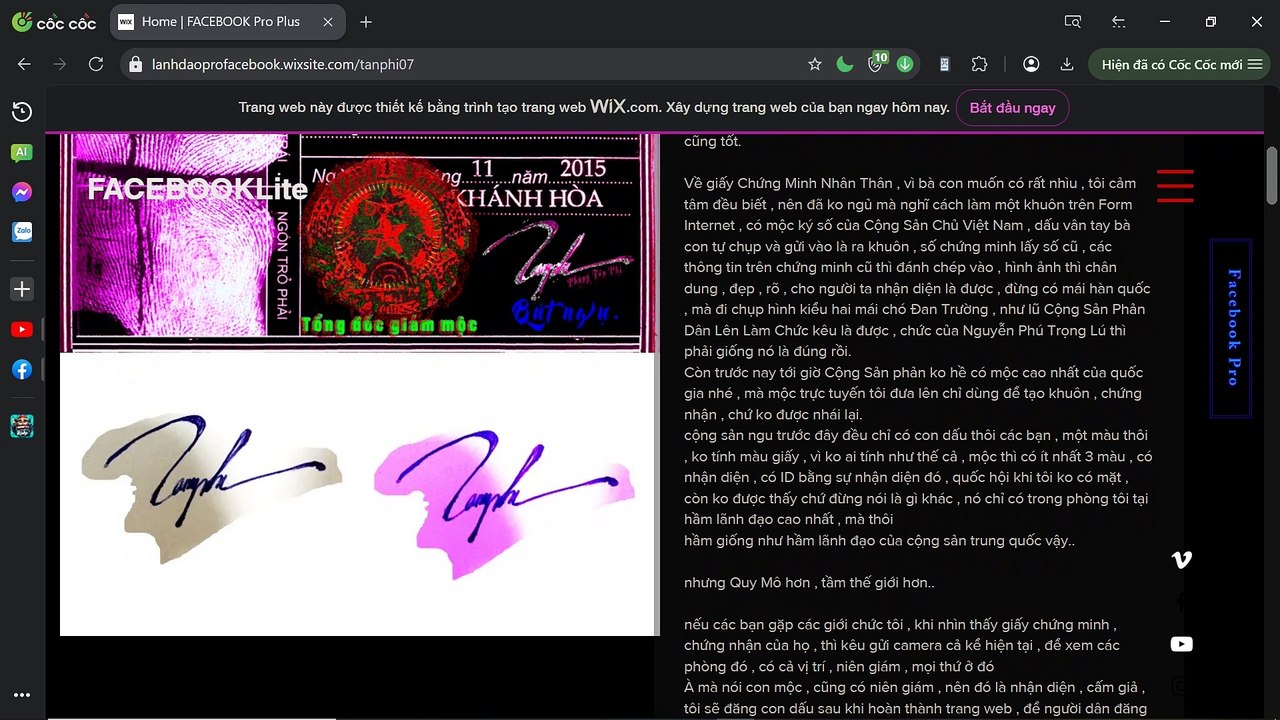Go forward with the forward arrow
1280x720 pixels.
[x=60, y=64]
